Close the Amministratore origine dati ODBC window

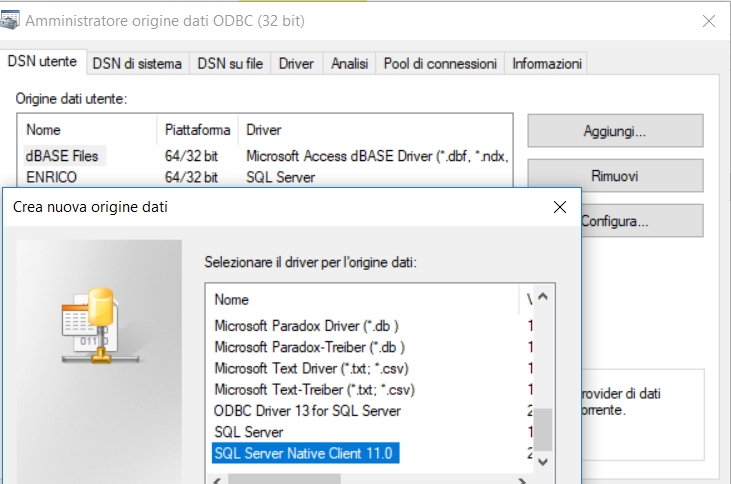pyautogui.click(x=709, y=21)
